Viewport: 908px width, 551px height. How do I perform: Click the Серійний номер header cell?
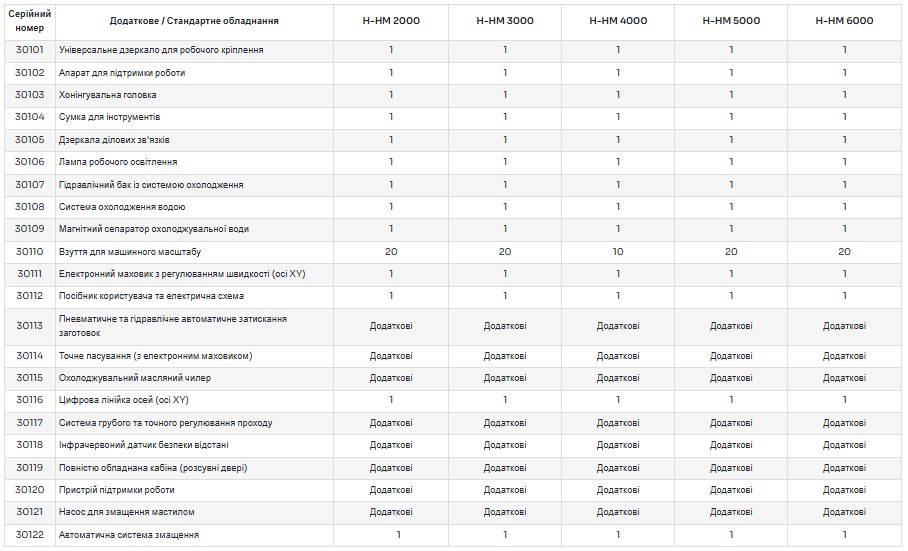click(30, 20)
